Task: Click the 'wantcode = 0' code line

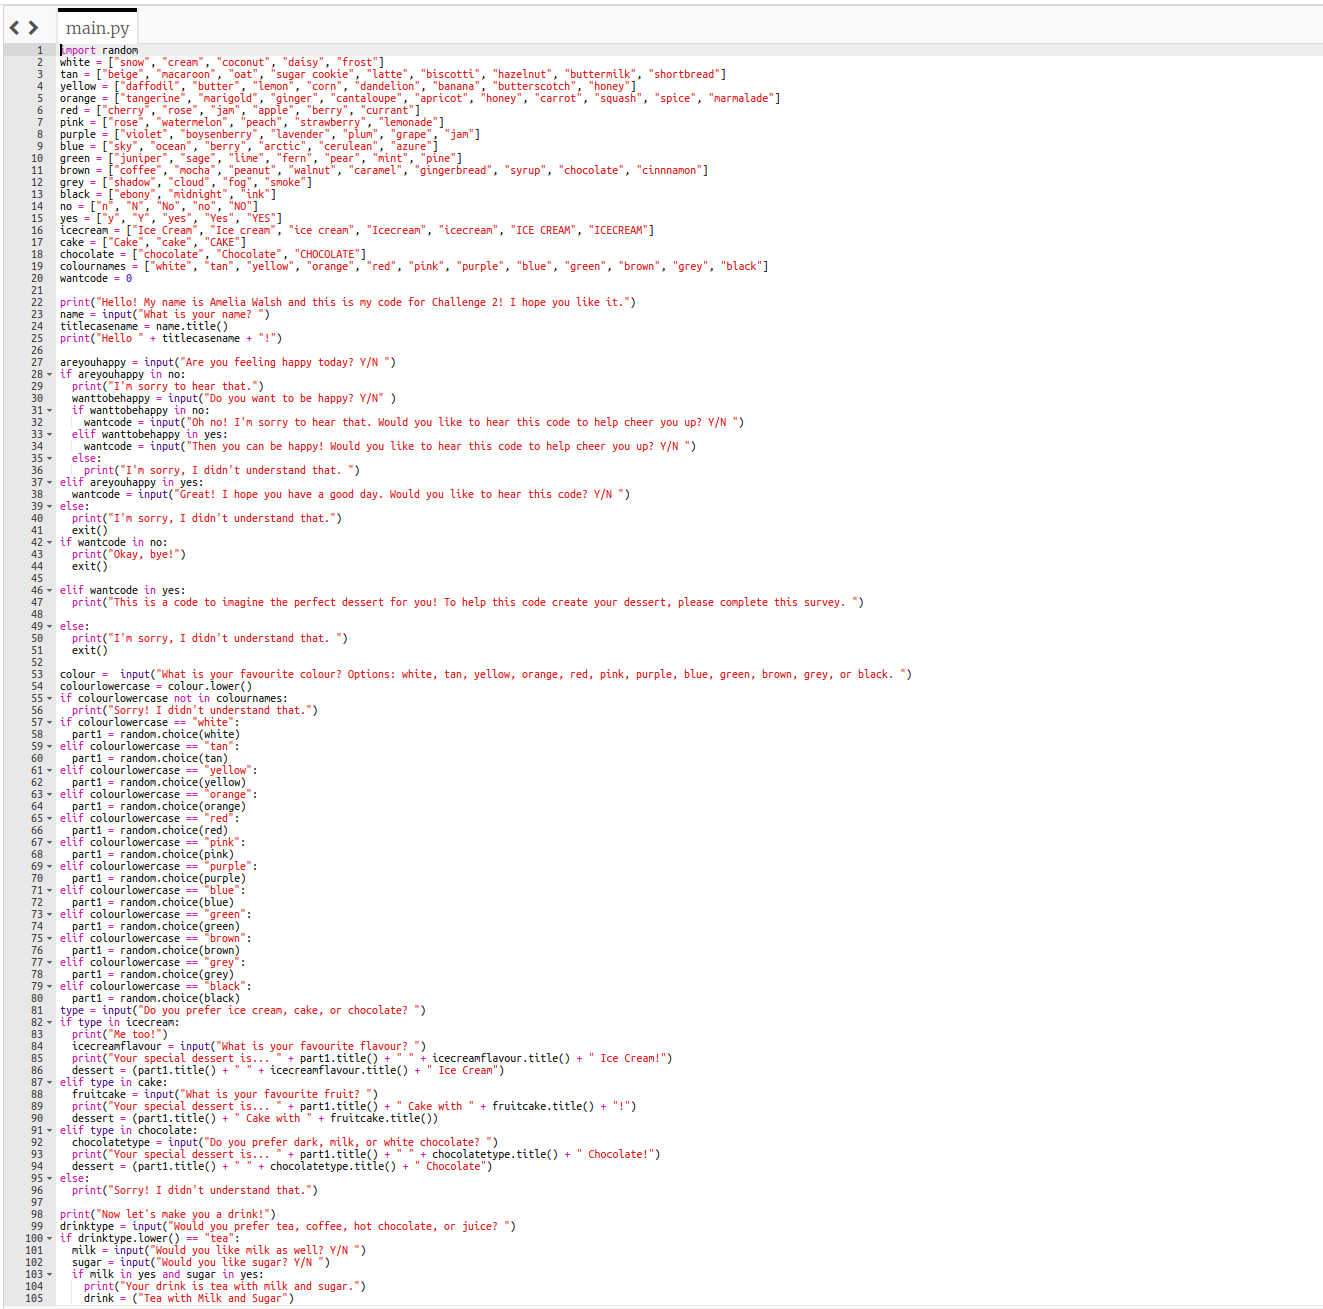Action: point(96,279)
